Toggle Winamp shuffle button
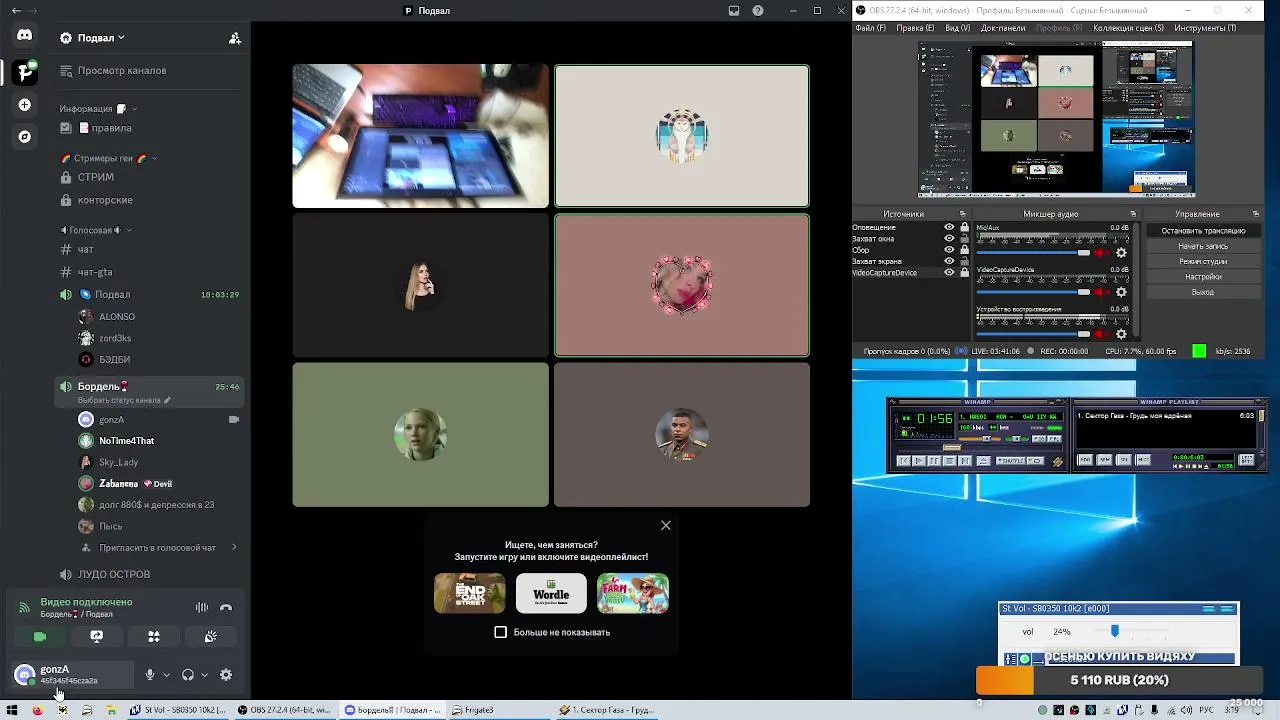The image size is (1280, 720). click(1010, 461)
